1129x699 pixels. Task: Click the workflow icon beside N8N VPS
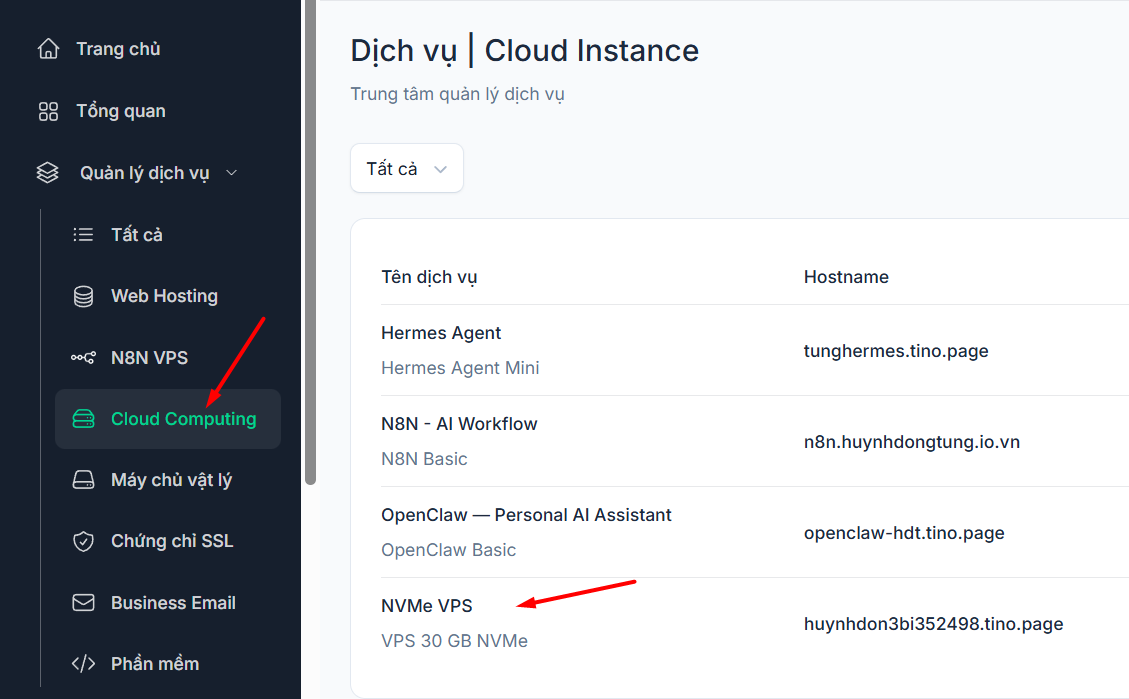(84, 358)
